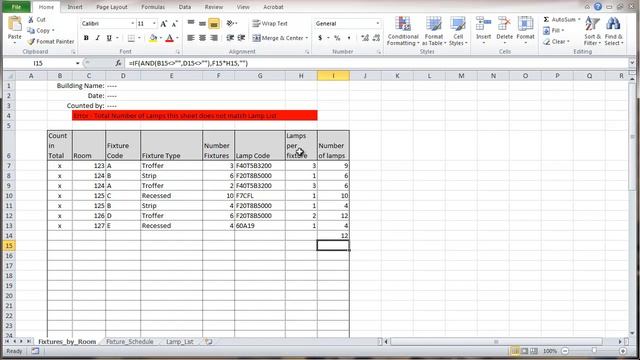The image size is (640, 360).
Task: Toggle Italic formatting
Action: [97, 38]
